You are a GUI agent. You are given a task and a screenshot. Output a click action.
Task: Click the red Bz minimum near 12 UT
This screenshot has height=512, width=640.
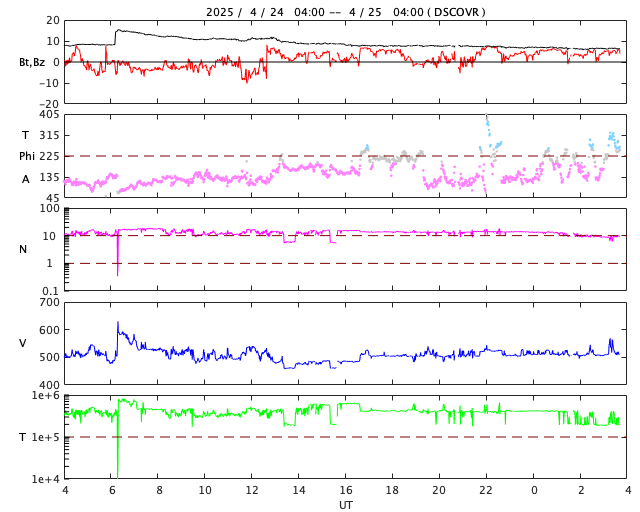[247, 78]
